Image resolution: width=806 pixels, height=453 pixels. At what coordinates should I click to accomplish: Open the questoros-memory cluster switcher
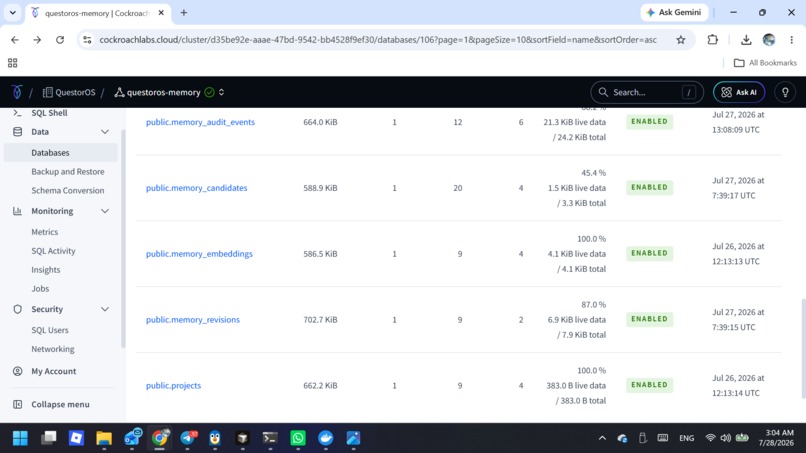(x=221, y=92)
